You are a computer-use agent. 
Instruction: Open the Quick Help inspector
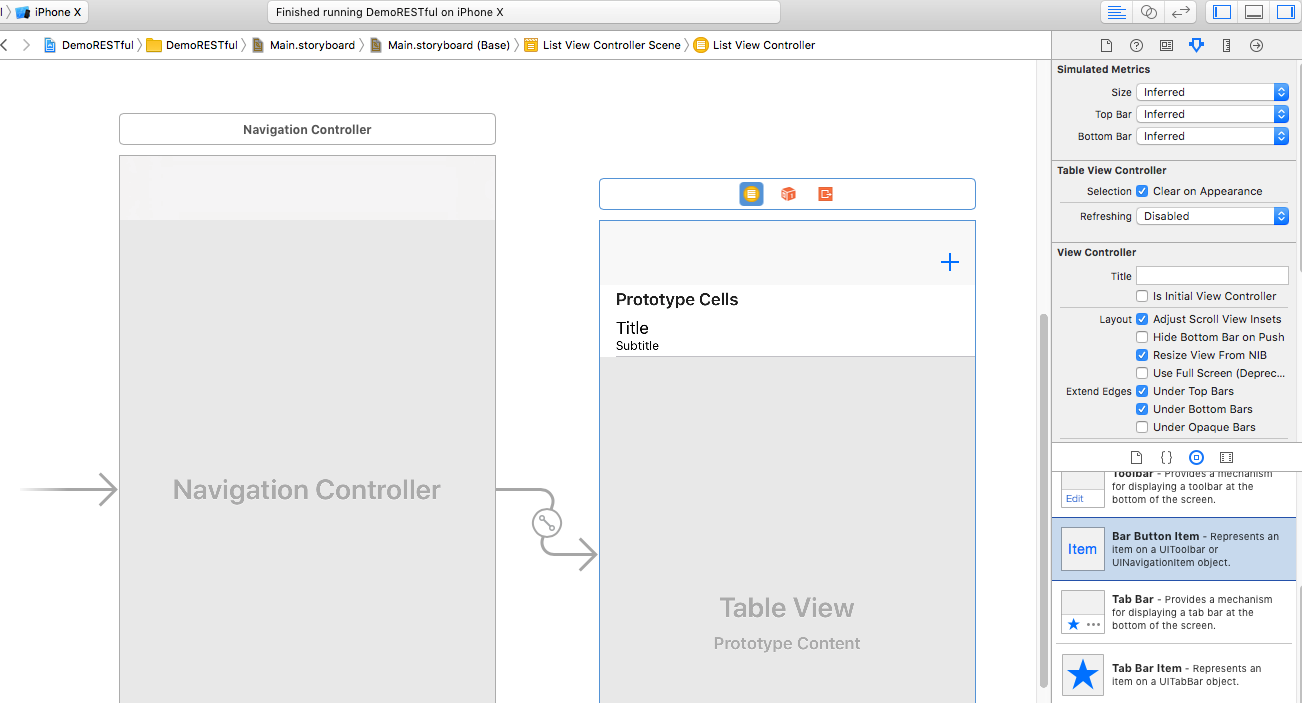point(1136,45)
